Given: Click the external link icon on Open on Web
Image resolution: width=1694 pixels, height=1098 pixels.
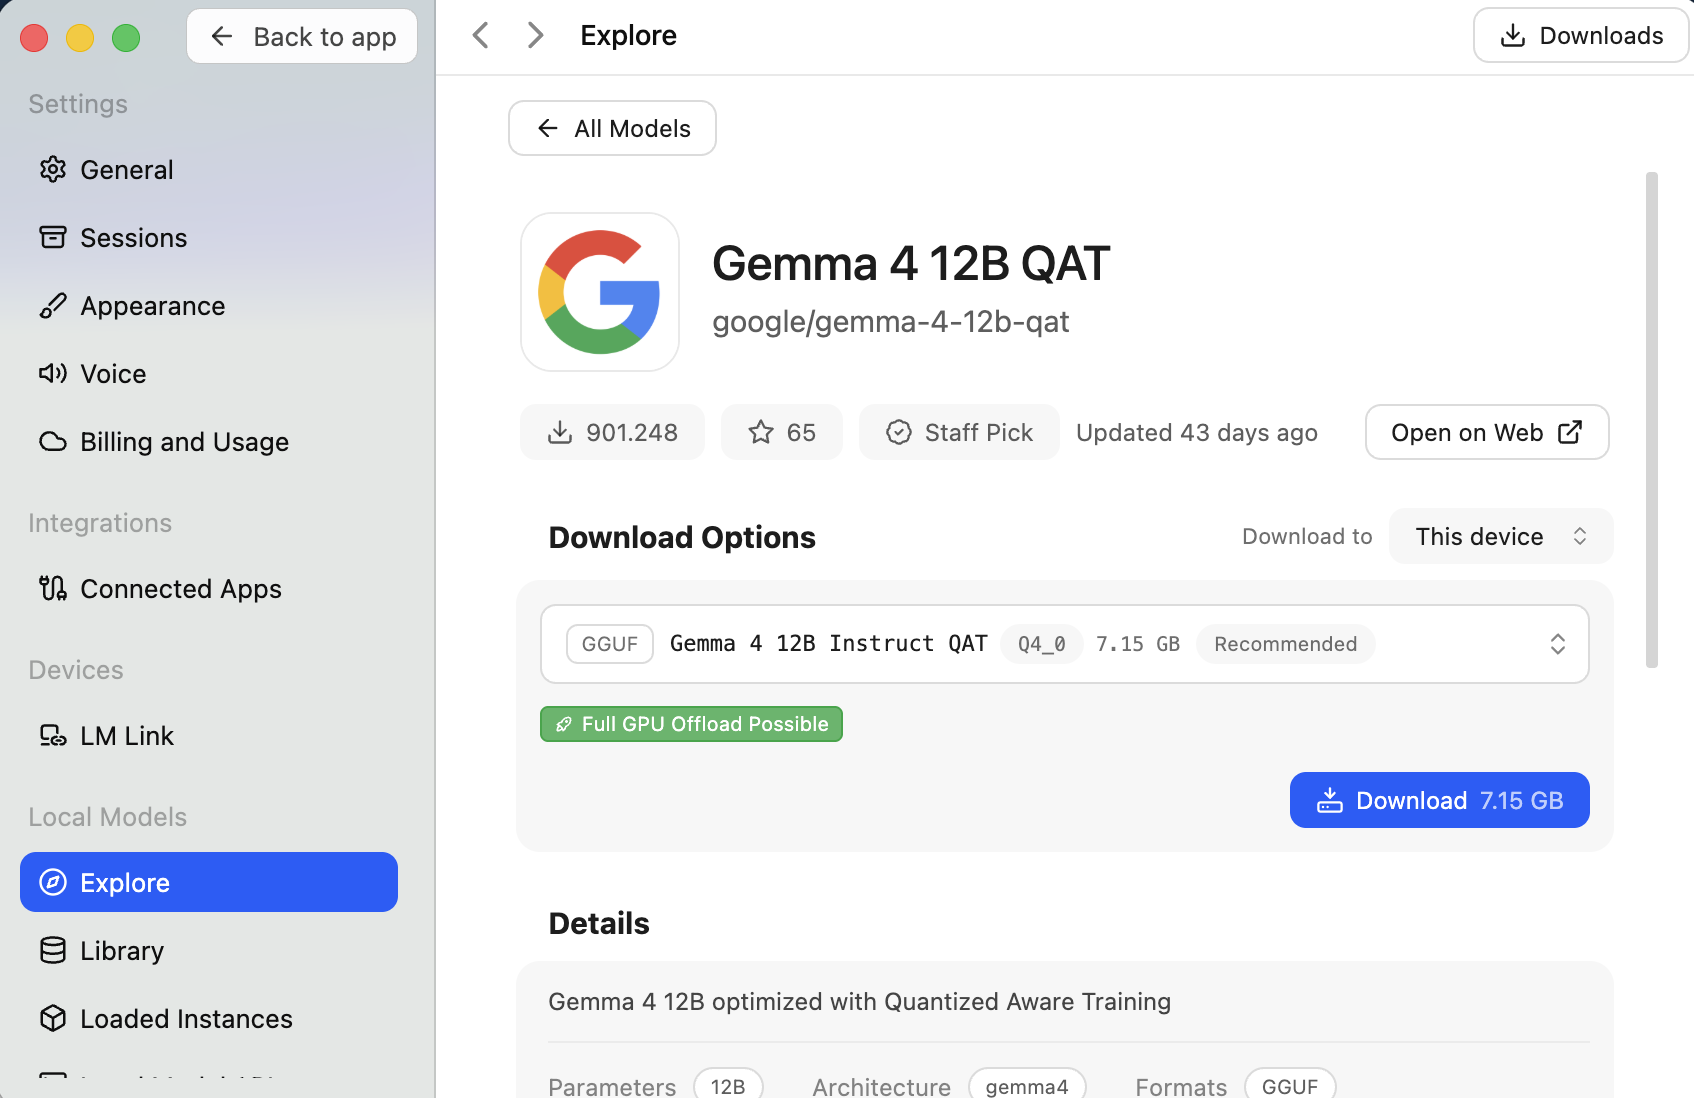Looking at the screenshot, I should pos(1570,432).
